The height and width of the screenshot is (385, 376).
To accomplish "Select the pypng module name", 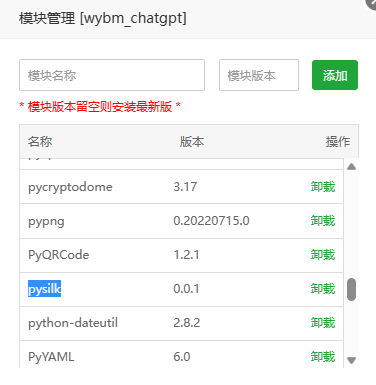I will 46,221.
